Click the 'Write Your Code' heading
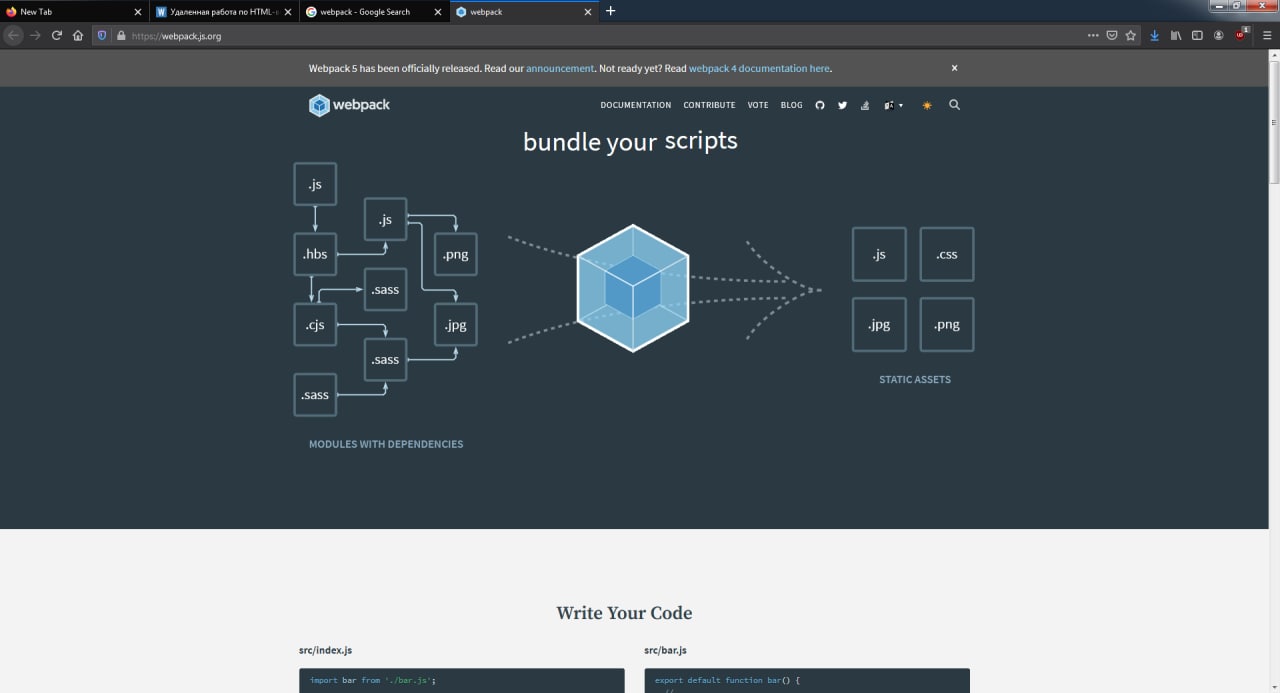Screen dimensions: 1280x693 (x=624, y=613)
